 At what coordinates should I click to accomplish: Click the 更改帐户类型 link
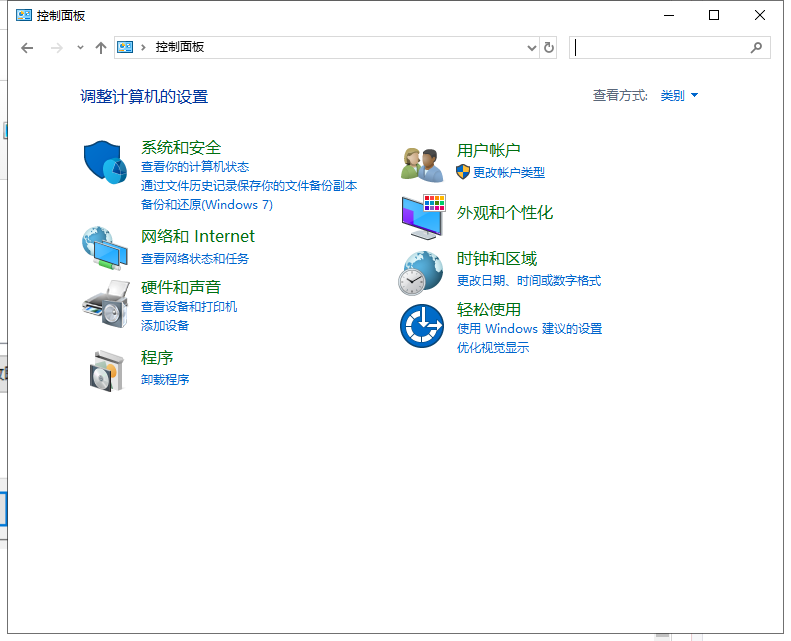pyautogui.click(x=508, y=172)
